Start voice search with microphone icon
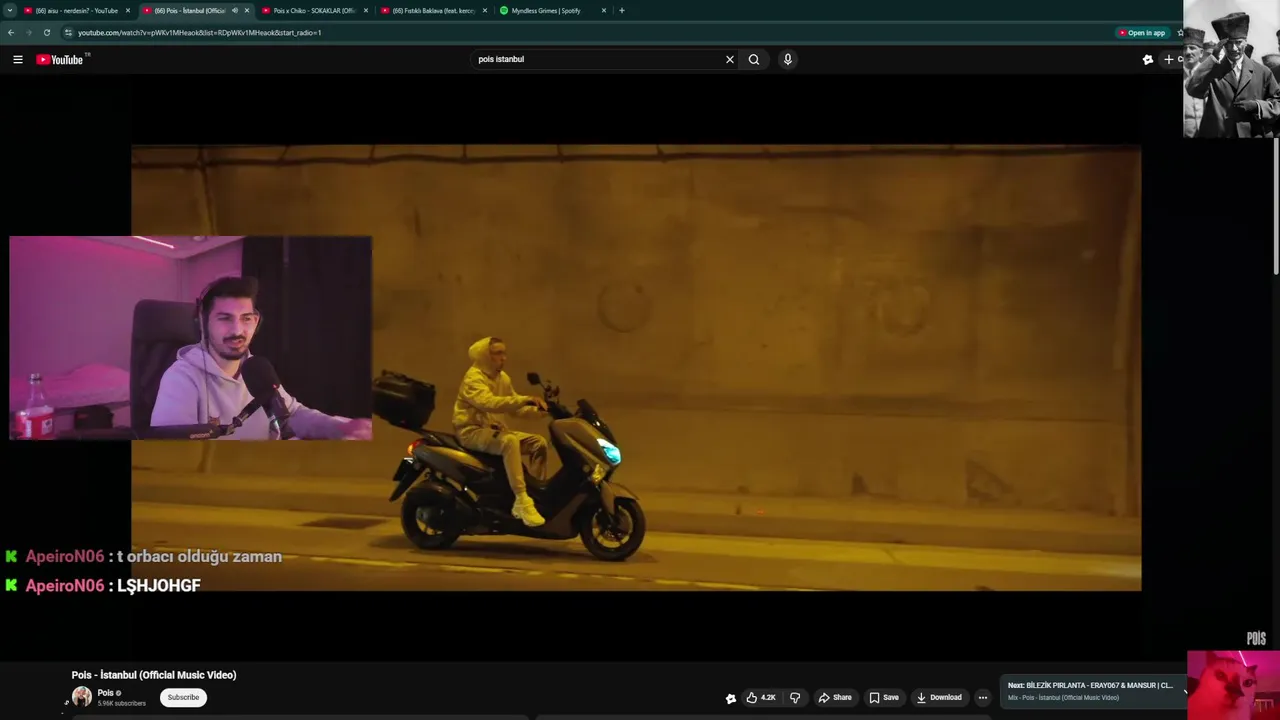Viewport: 1280px width, 720px height. point(787,59)
